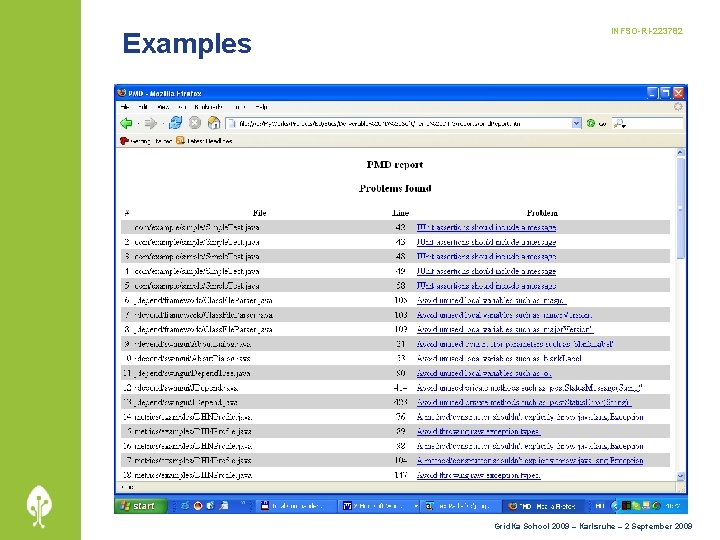Open the Help menu
720x540 pixels.
click(x=261, y=107)
